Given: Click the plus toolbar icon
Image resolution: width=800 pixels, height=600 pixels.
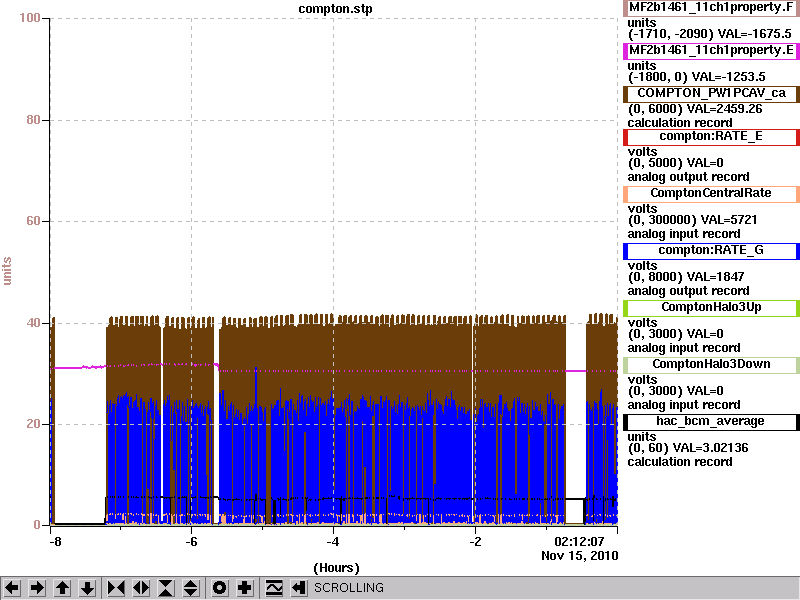Looking at the screenshot, I should pyautogui.click(x=244, y=588).
